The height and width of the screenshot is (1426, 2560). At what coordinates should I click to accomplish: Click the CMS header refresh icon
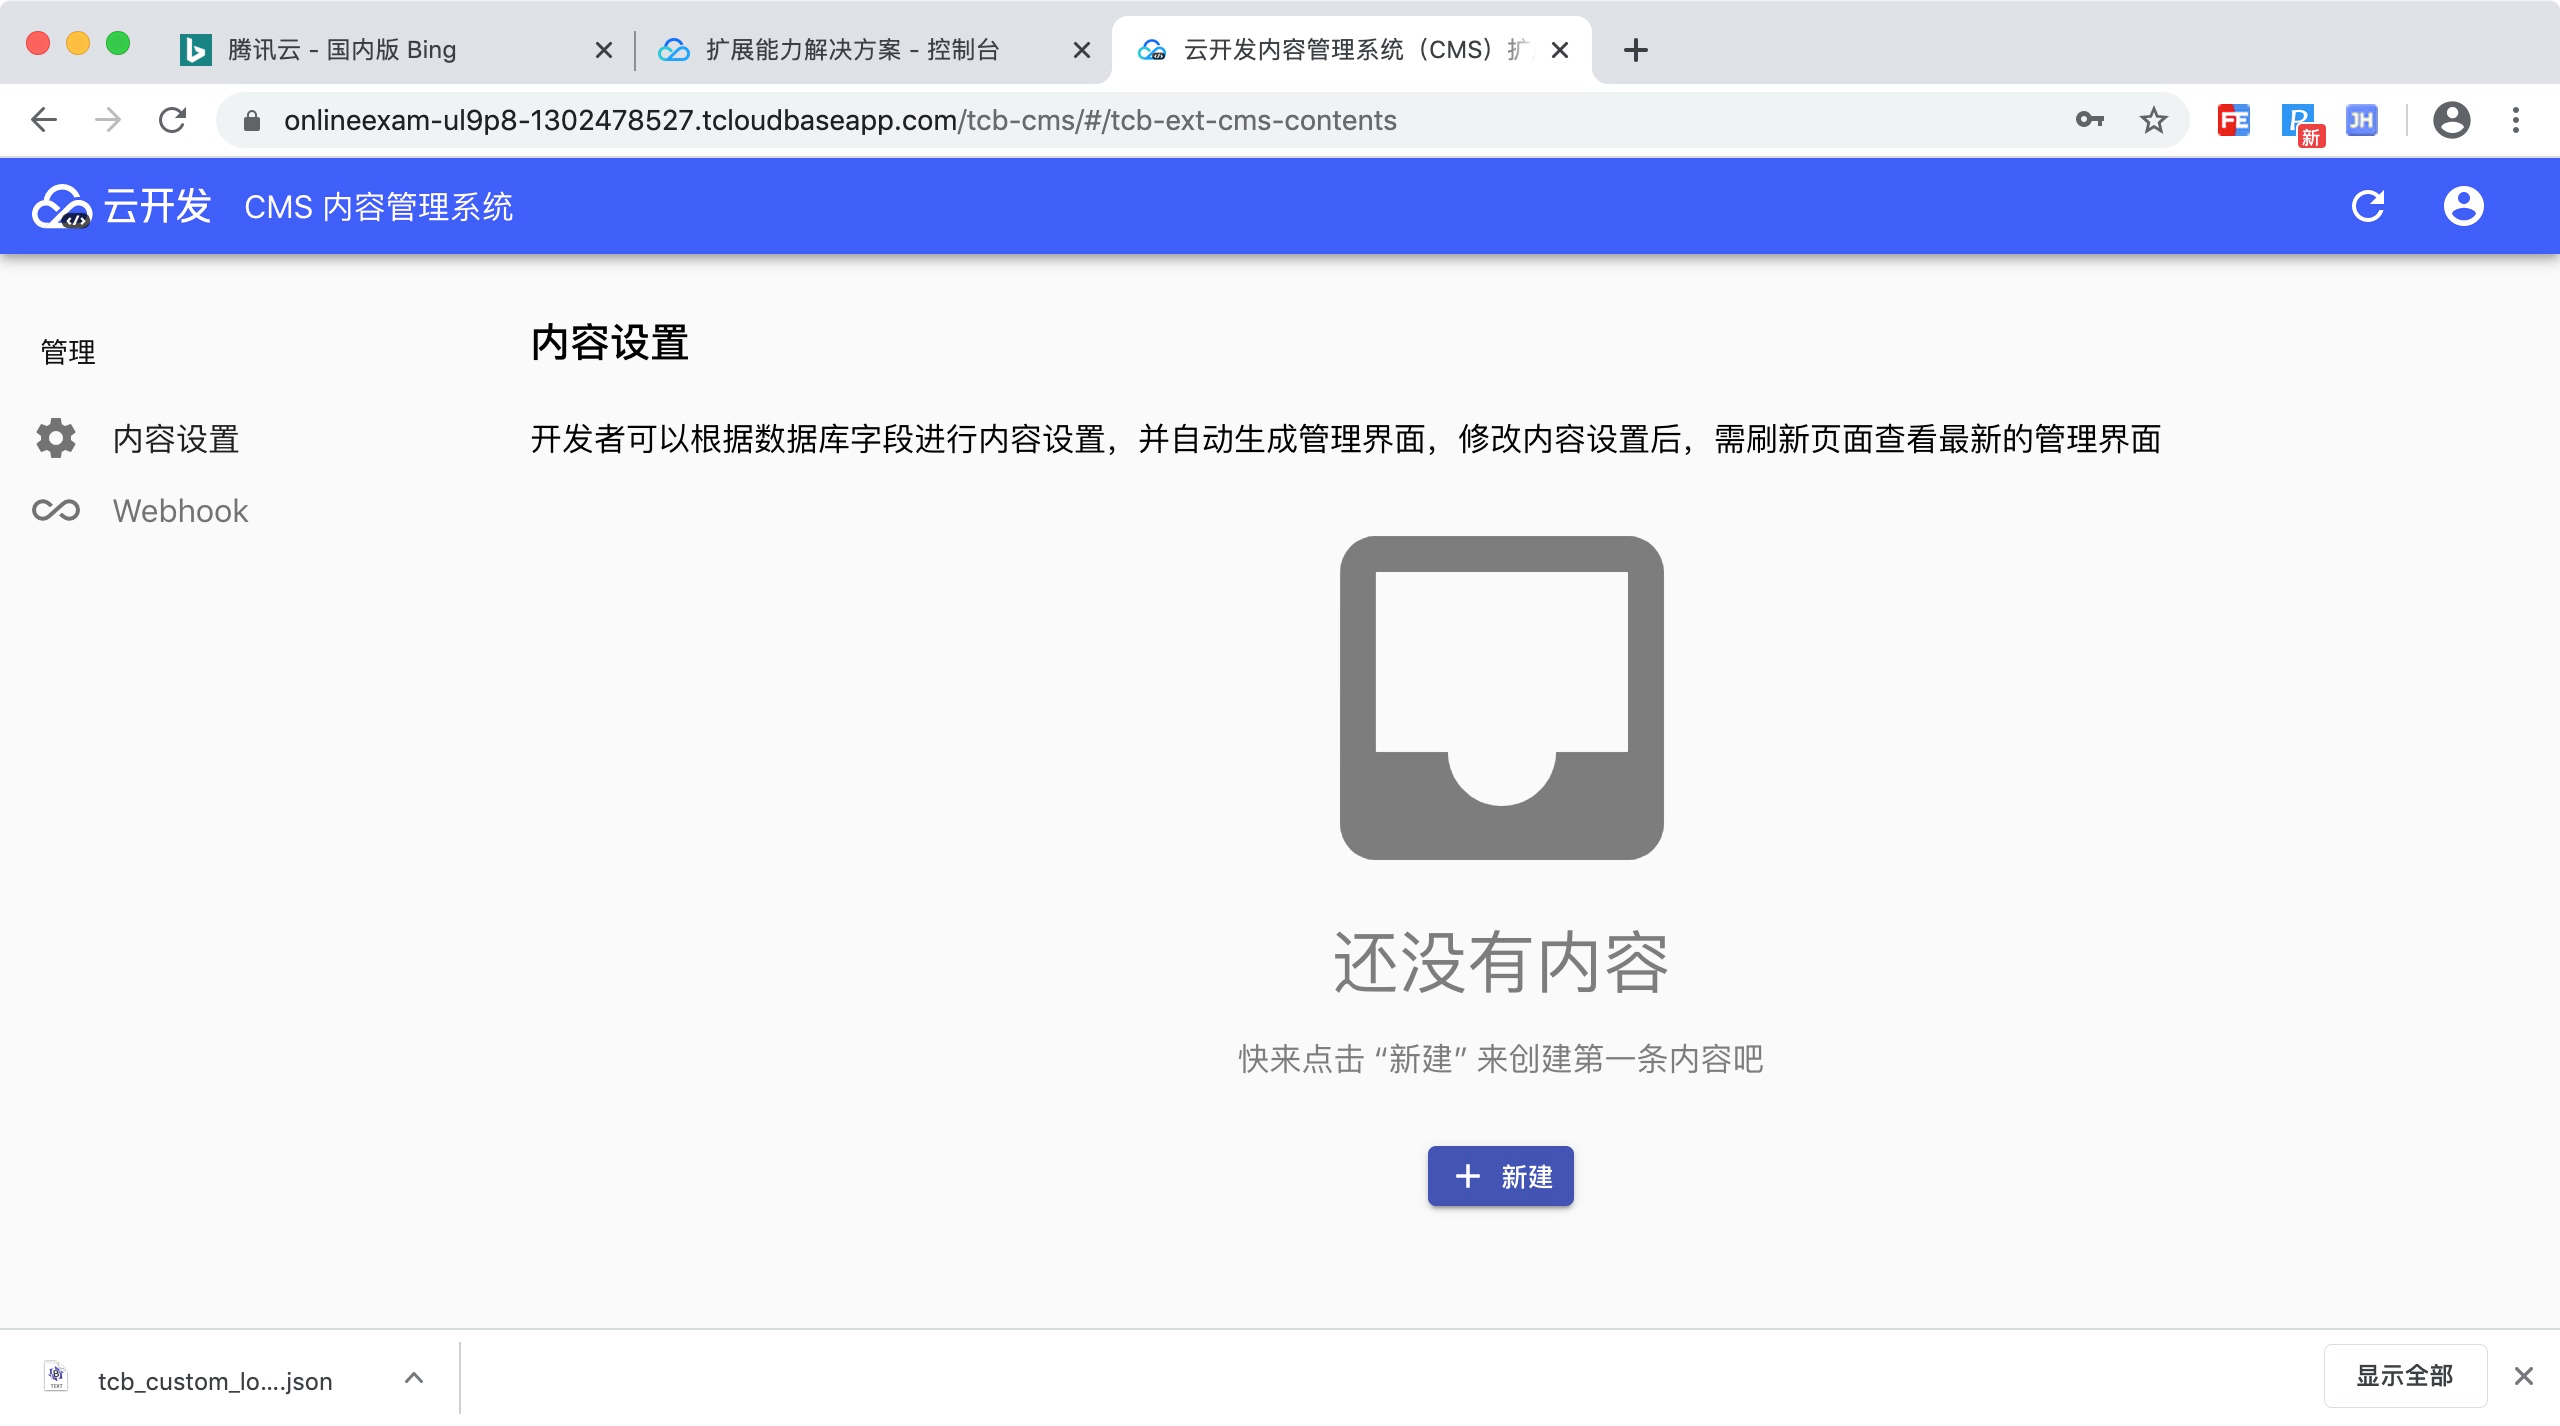(2367, 206)
